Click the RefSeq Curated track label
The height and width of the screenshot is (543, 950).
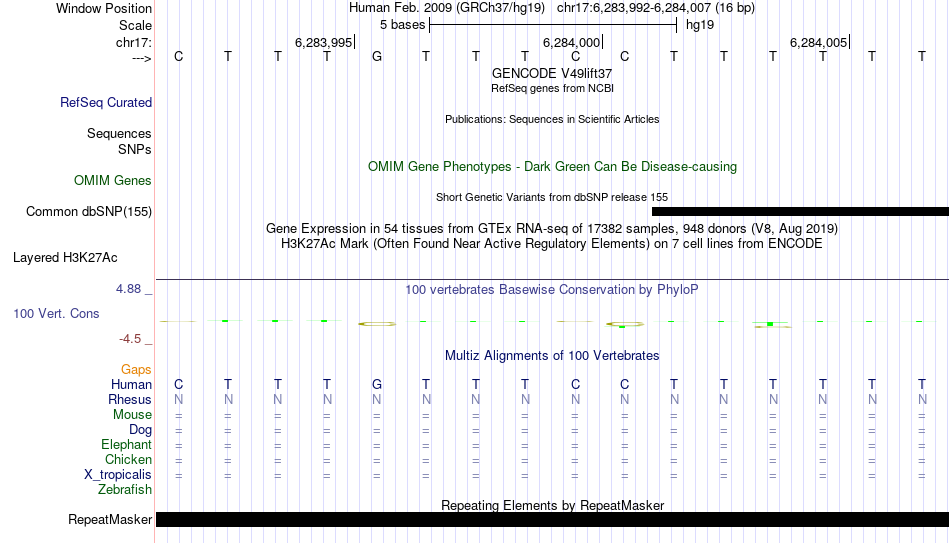[x=105, y=102]
